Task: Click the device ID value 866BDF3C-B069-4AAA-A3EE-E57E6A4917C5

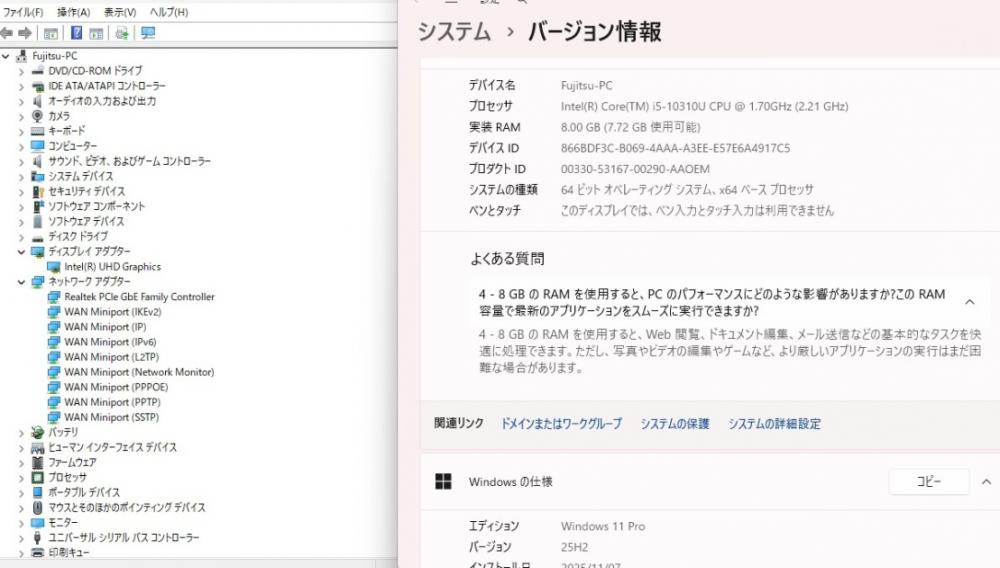Action: (x=675, y=148)
